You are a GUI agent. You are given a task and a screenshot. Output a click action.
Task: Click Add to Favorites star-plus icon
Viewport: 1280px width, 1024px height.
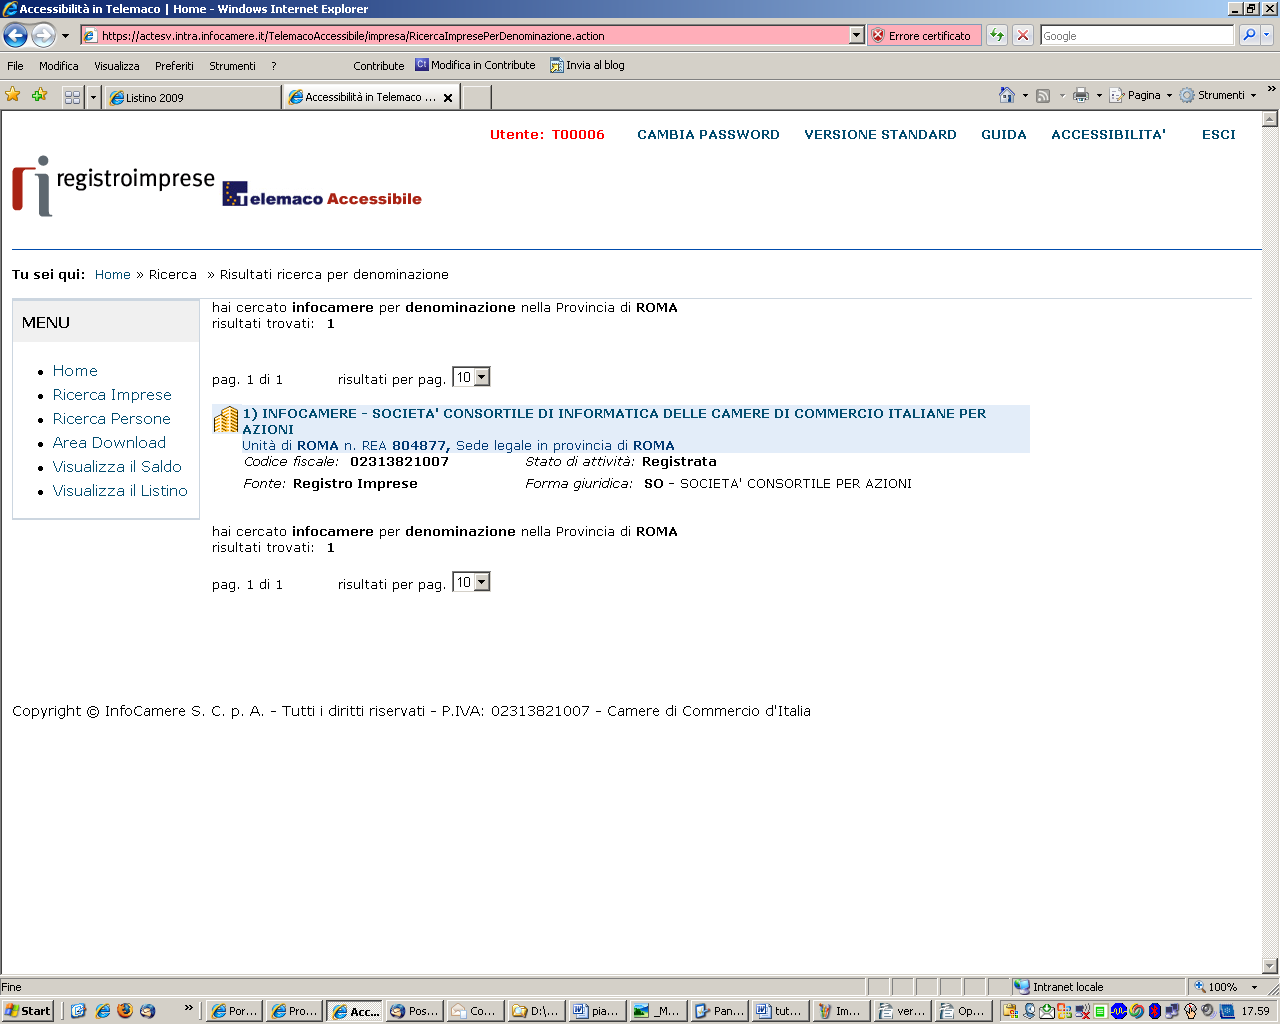[39, 95]
